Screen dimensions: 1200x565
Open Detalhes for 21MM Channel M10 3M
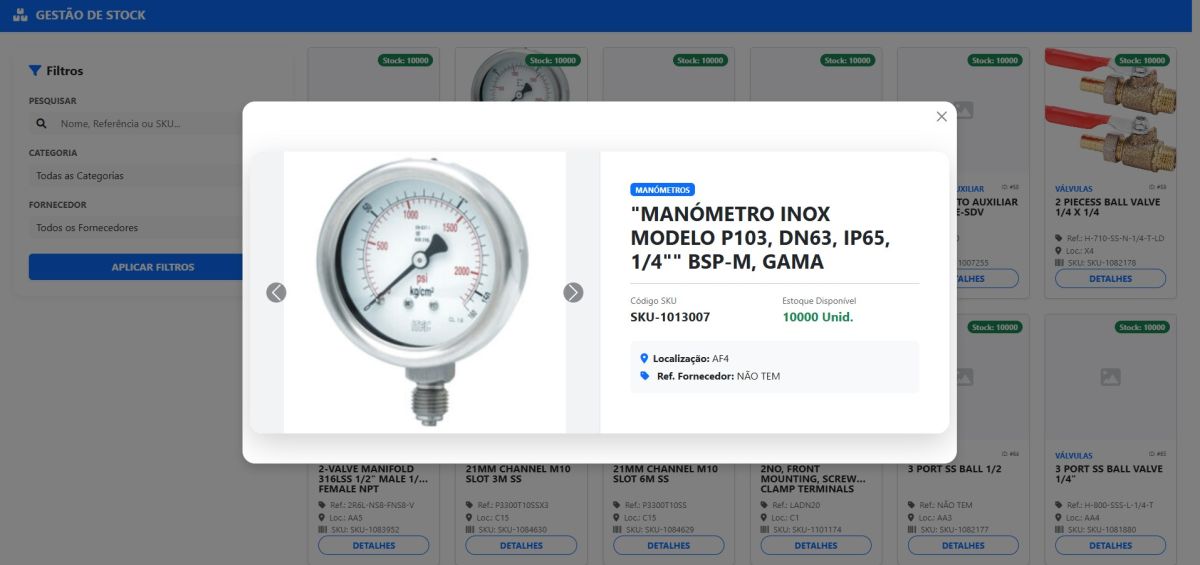(521, 546)
